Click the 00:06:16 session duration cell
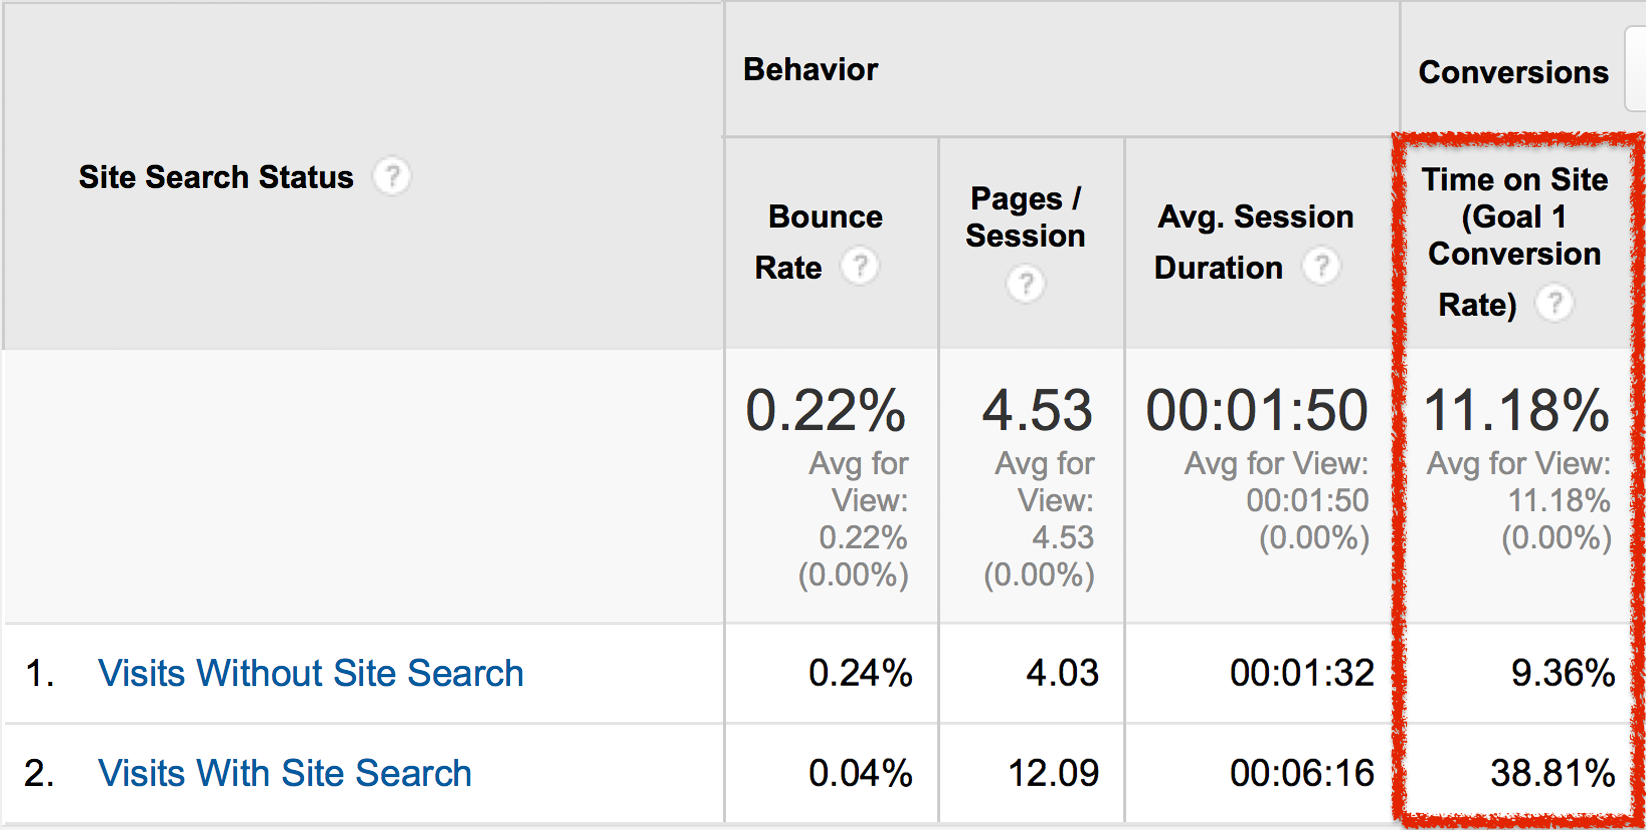 pyautogui.click(x=1302, y=773)
